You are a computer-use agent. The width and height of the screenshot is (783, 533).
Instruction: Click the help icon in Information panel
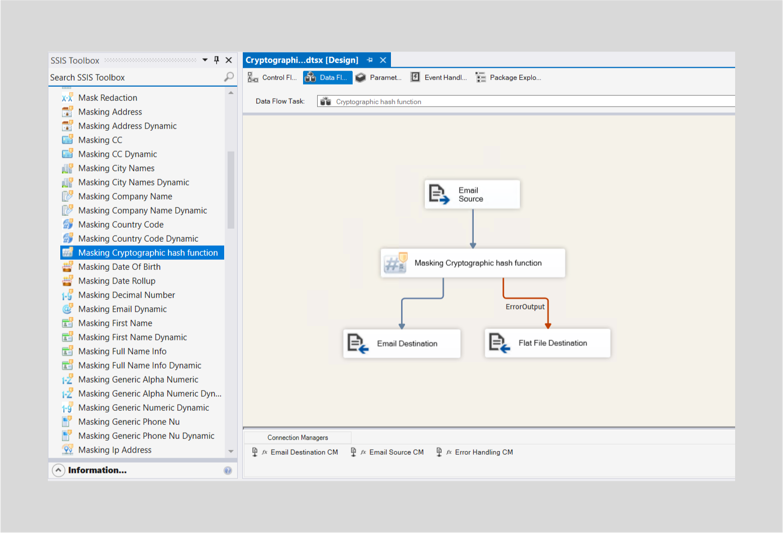(228, 470)
